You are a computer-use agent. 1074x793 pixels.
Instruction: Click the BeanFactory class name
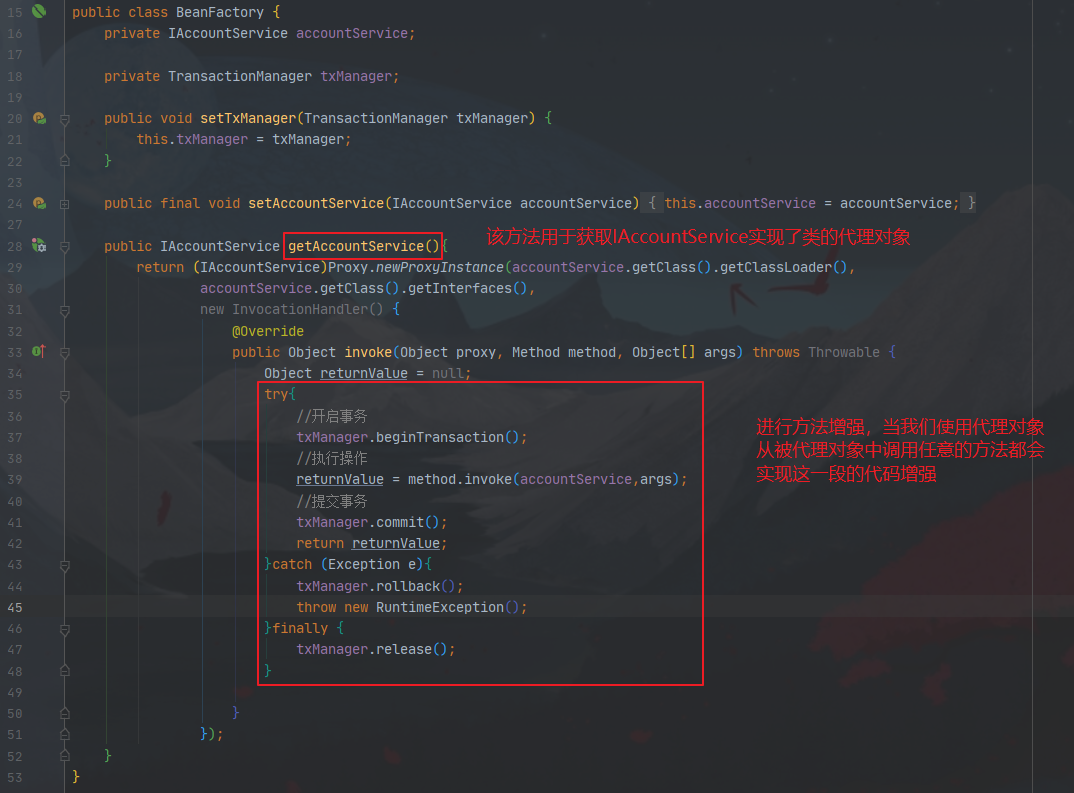(x=219, y=12)
